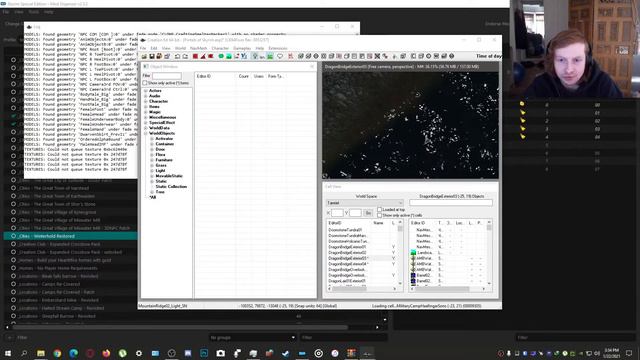Sort by Count column in Object Window
The width and height of the screenshot is (640, 360).
click(x=244, y=76)
